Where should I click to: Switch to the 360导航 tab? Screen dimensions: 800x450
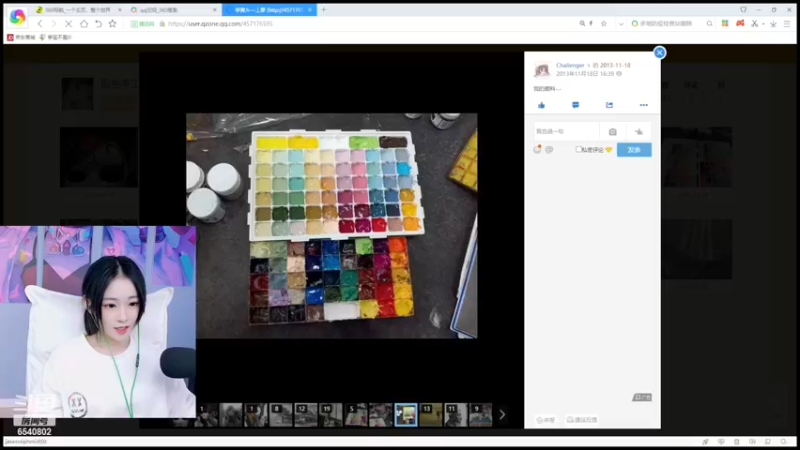pyautogui.click(x=77, y=10)
